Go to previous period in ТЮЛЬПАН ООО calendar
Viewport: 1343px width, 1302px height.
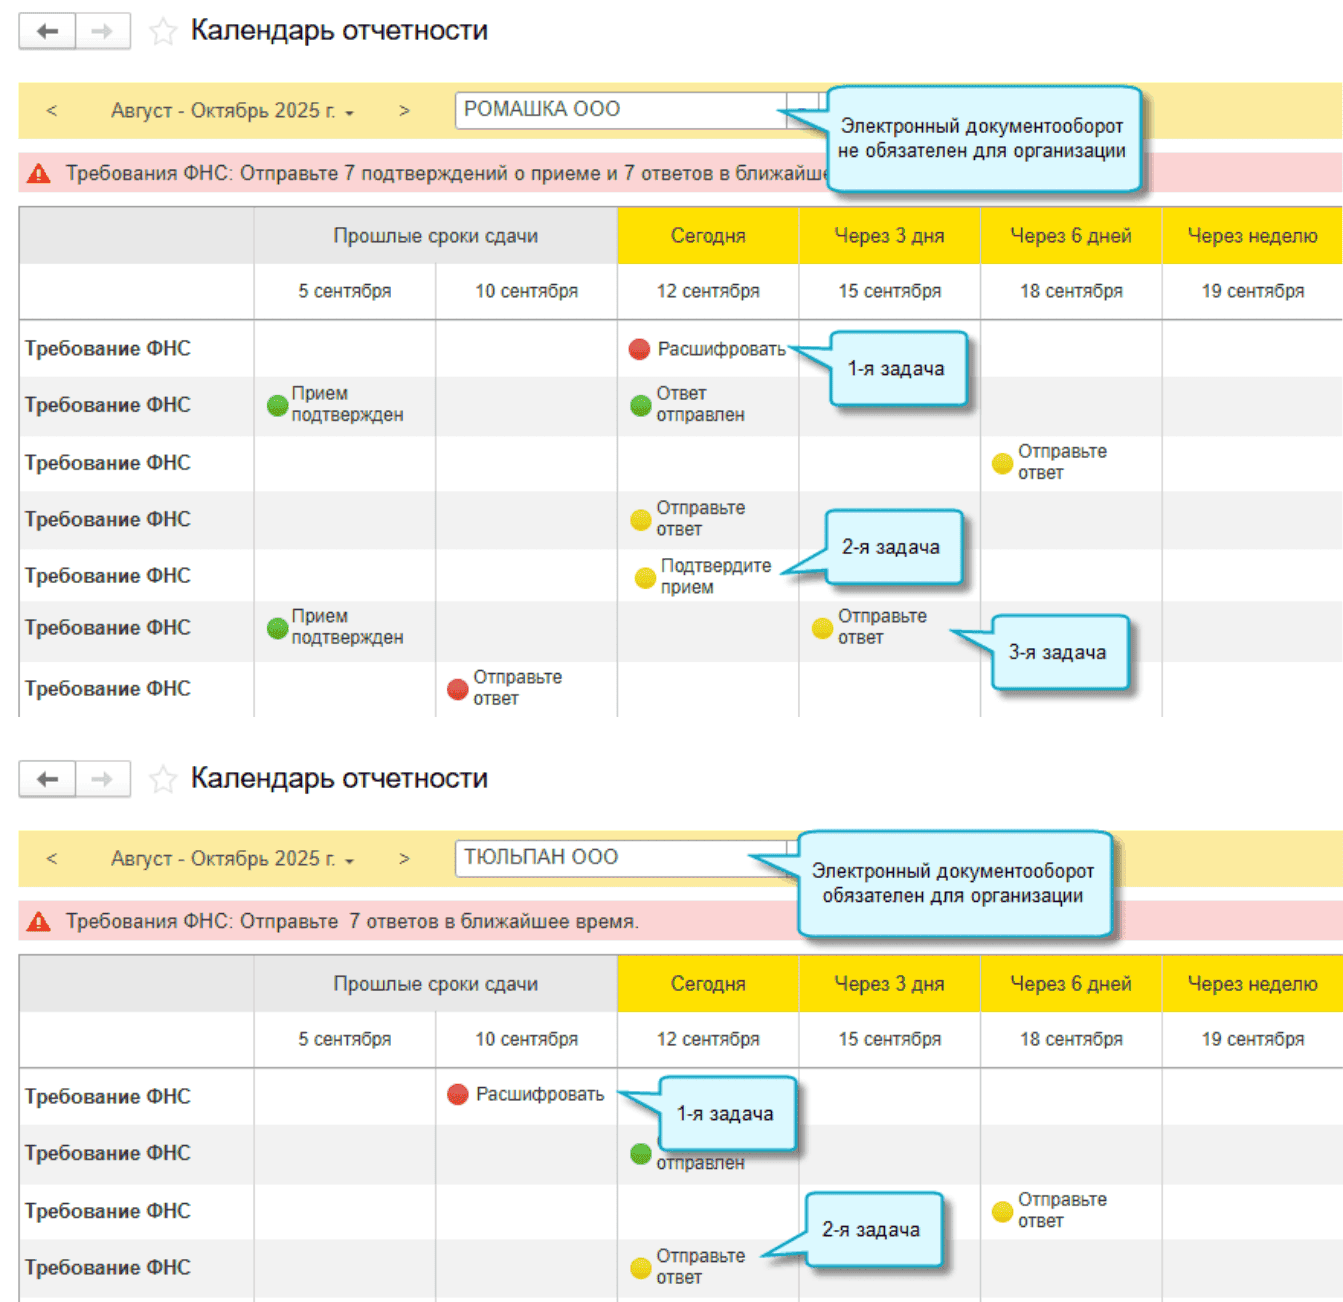[52, 859]
